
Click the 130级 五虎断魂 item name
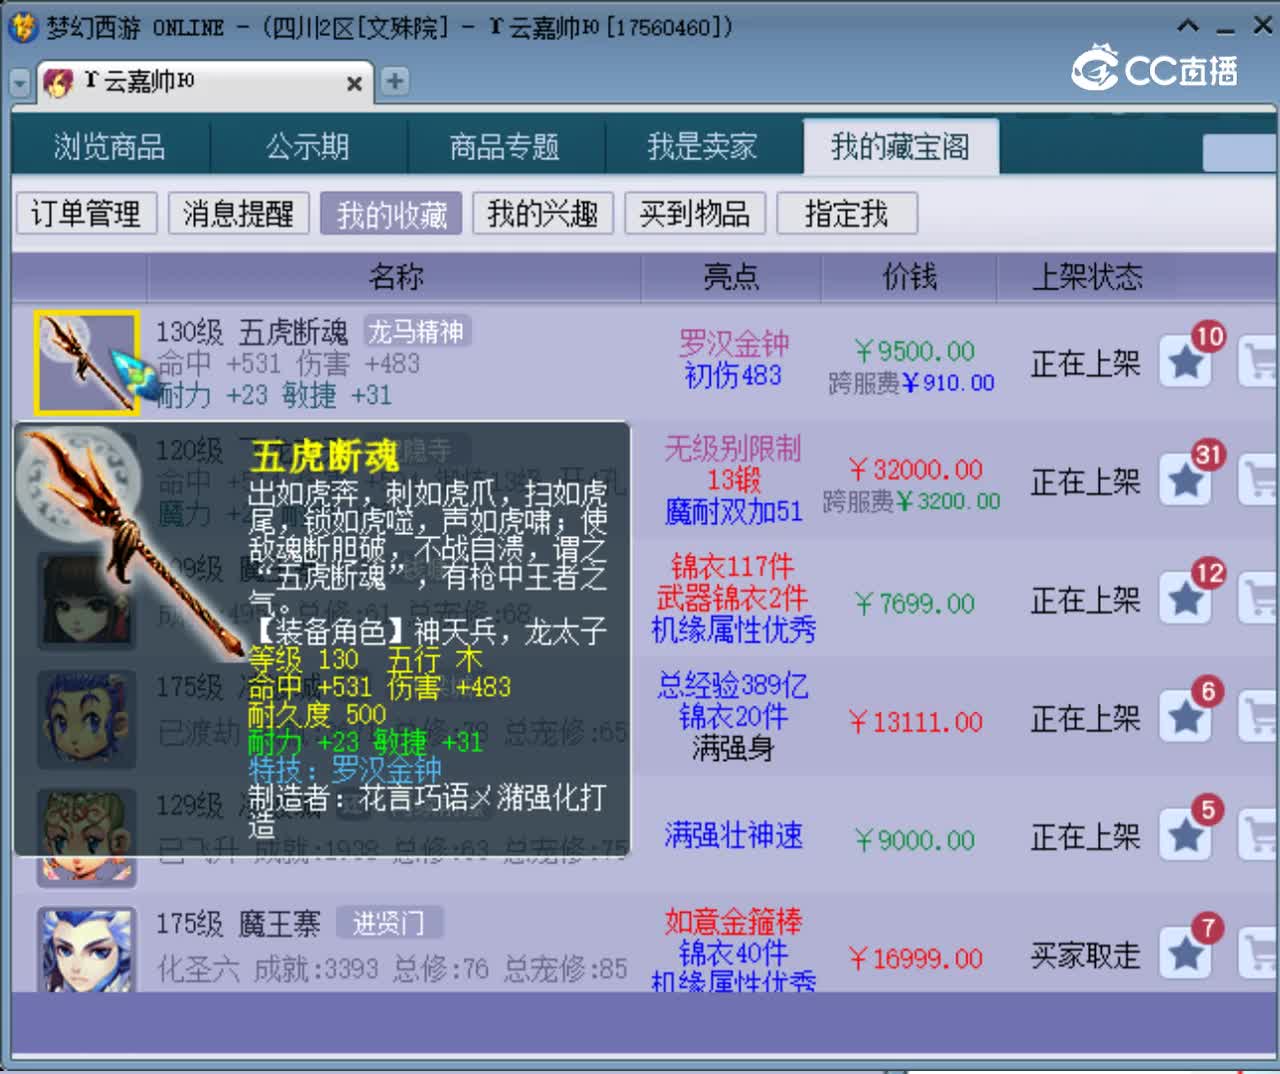click(x=252, y=332)
